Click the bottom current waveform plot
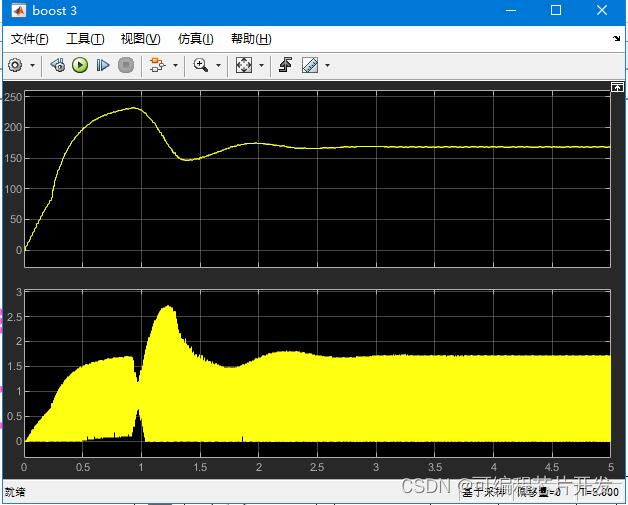This screenshot has width=628, height=505. (317, 374)
